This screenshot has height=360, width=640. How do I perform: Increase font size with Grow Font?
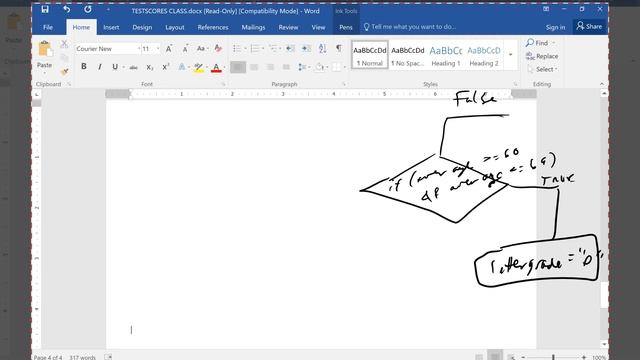169,49
